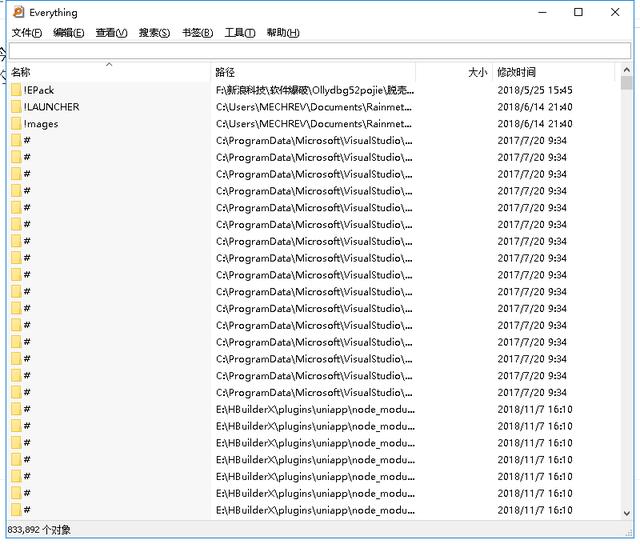Close the Everything window
This screenshot has height=544, width=640.
pyautogui.click(x=615, y=12)
